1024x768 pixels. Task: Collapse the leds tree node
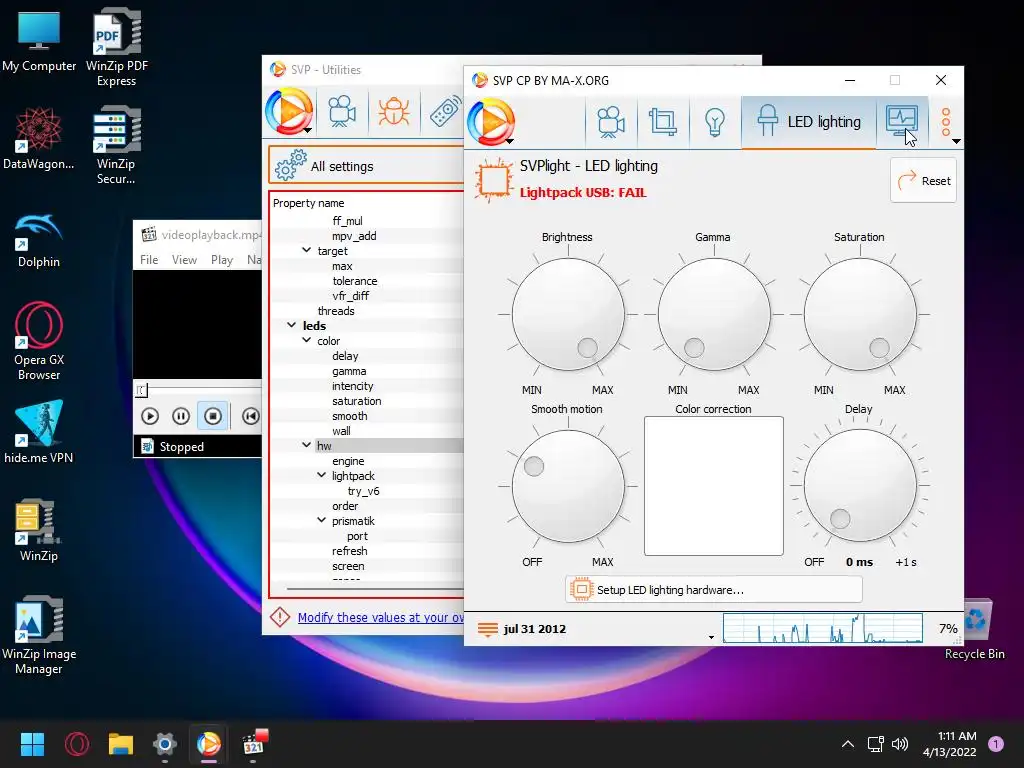[x=292, y=325]
